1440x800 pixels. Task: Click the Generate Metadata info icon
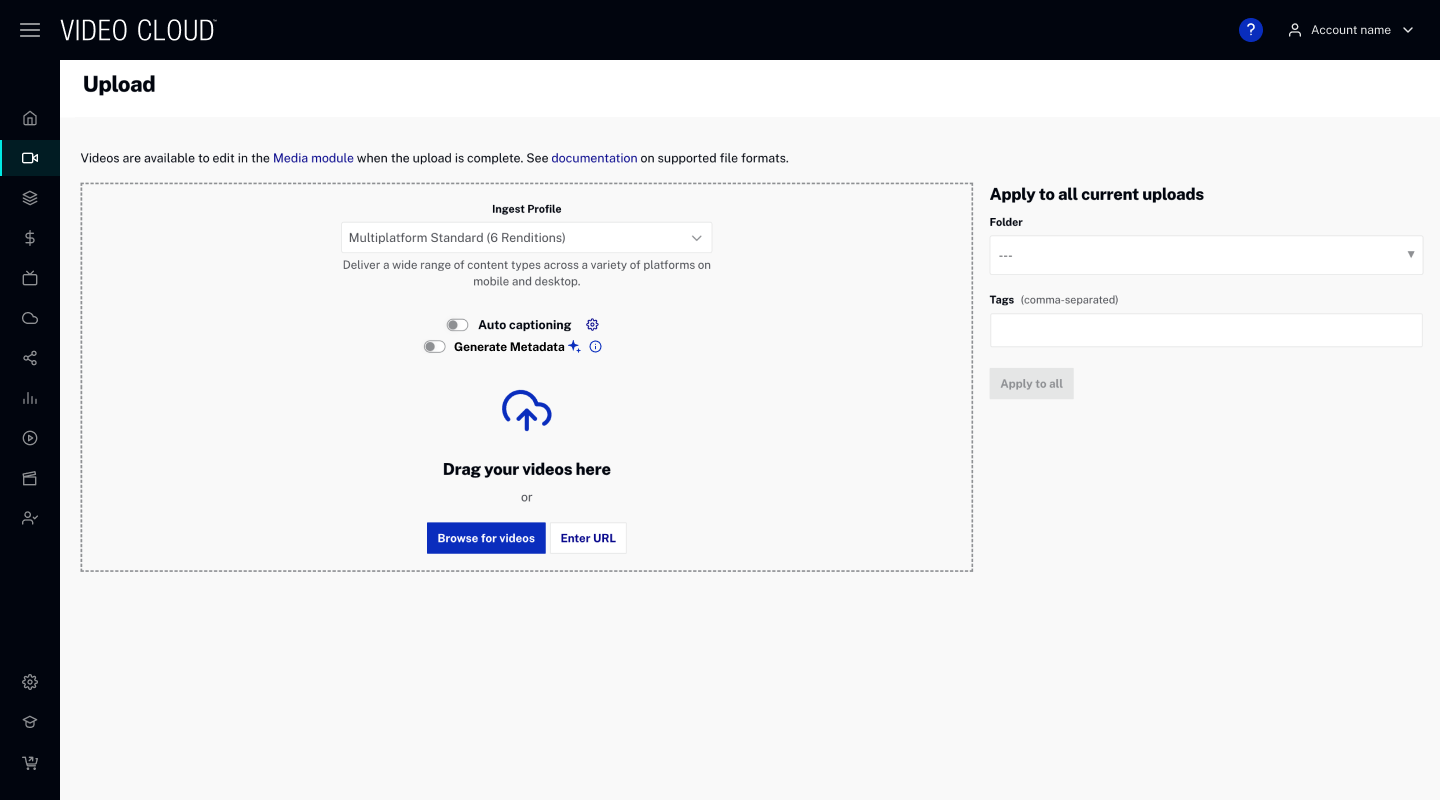point(596,347)
